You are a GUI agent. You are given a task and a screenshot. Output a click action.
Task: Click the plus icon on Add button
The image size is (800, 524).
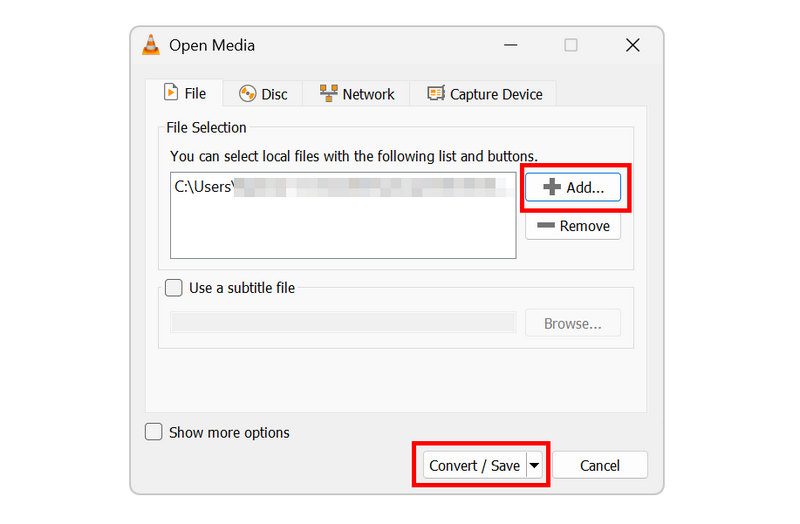(552, 187)
